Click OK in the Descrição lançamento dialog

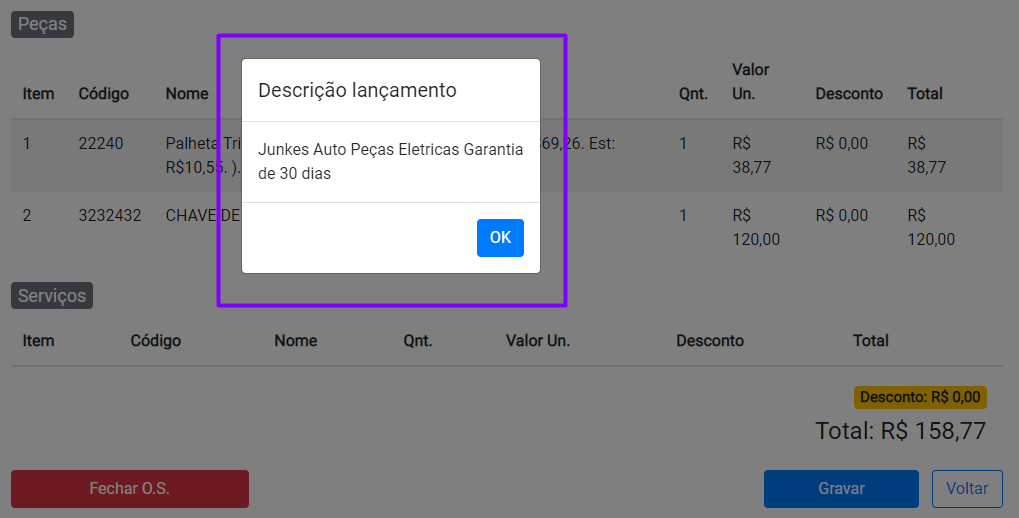coord(500,238)
